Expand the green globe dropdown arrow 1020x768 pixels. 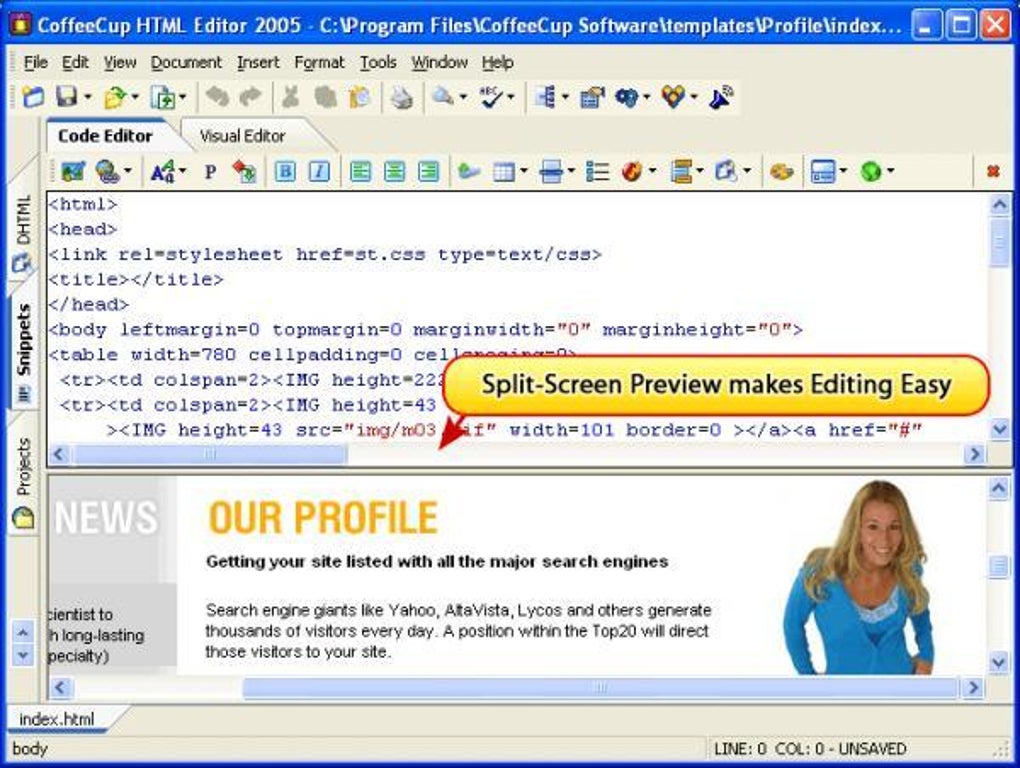pos(891,172)
